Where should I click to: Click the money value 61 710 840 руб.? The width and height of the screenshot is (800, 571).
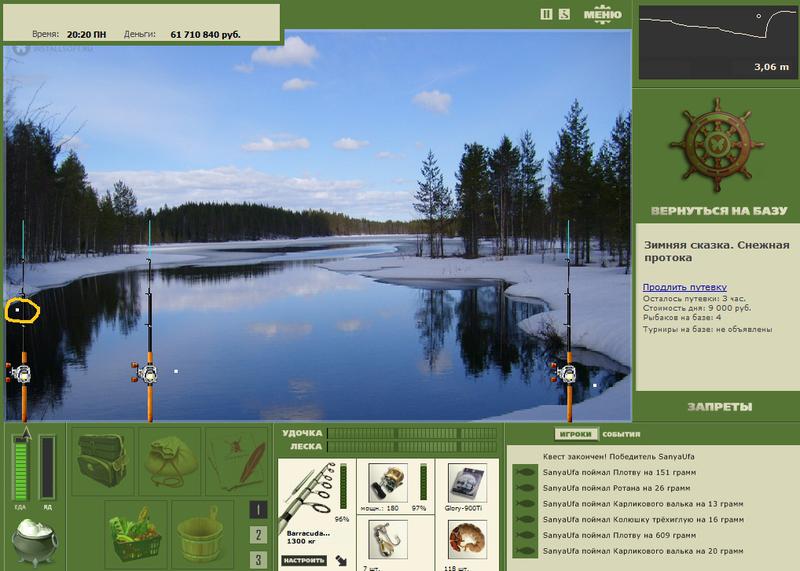click(205, 35)
